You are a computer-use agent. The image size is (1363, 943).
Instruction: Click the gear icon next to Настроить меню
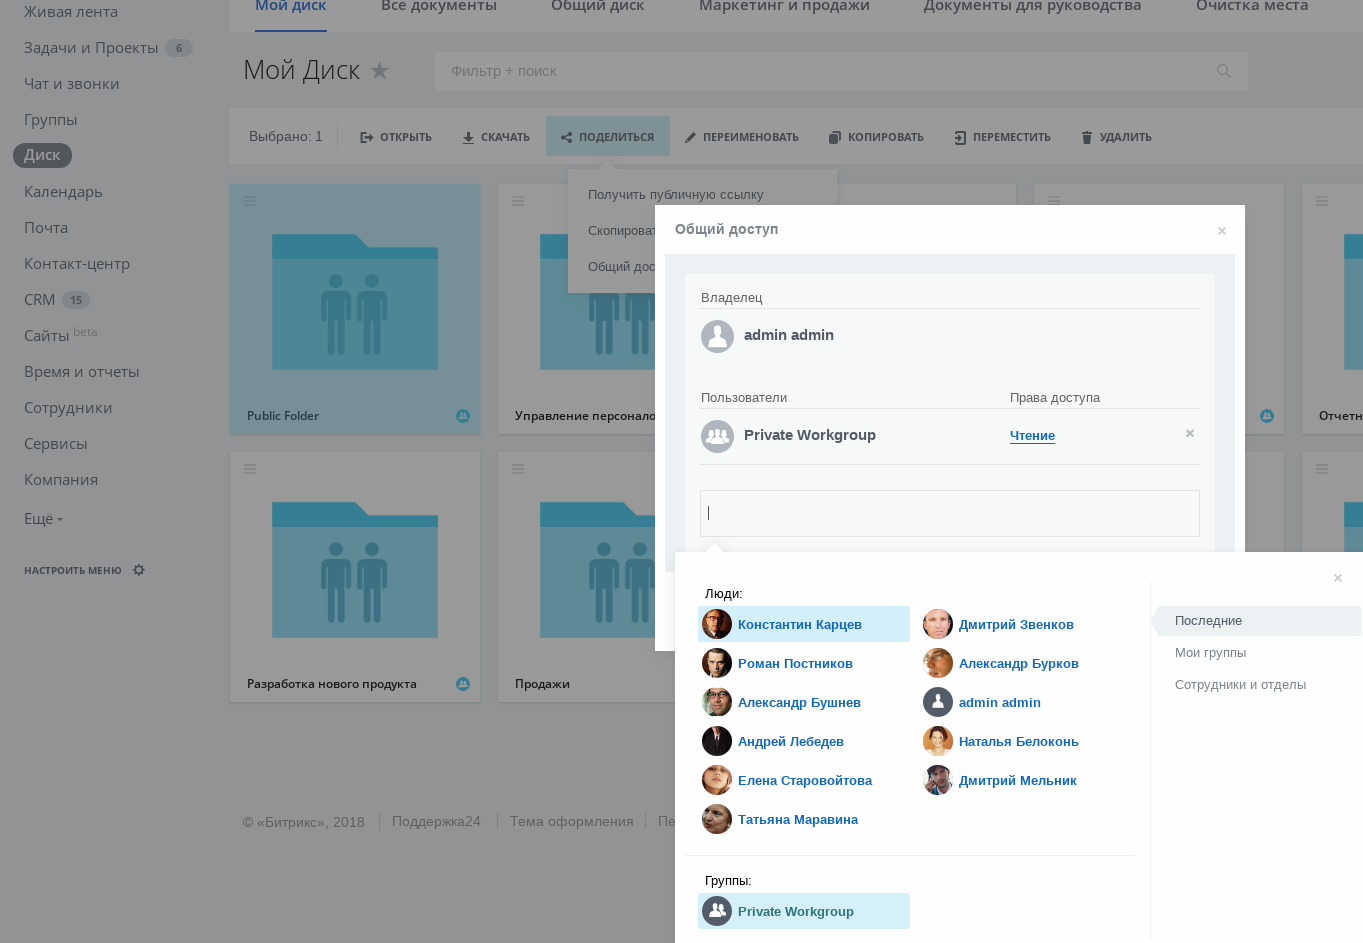click(139, 570)
